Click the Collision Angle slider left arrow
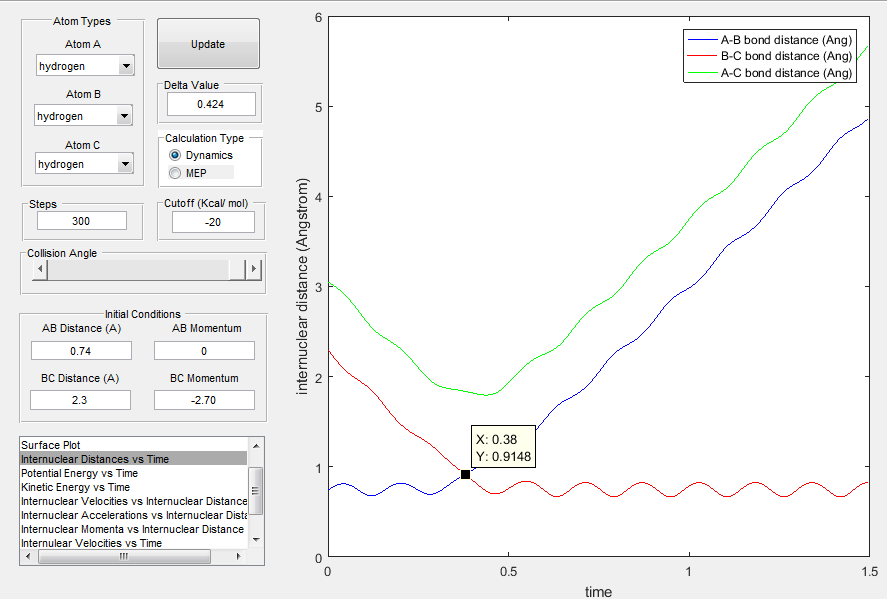887x599 pixels. 40,269
